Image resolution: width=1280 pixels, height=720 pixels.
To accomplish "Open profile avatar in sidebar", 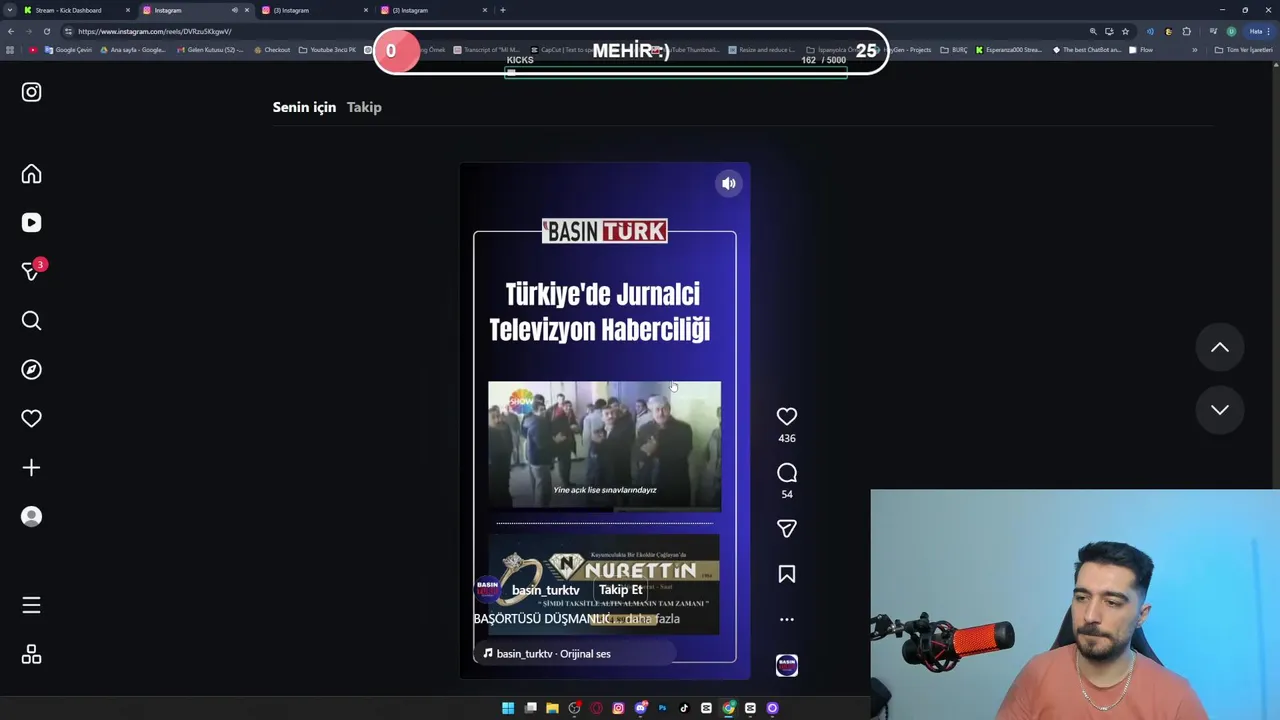I will pos(31,517).
